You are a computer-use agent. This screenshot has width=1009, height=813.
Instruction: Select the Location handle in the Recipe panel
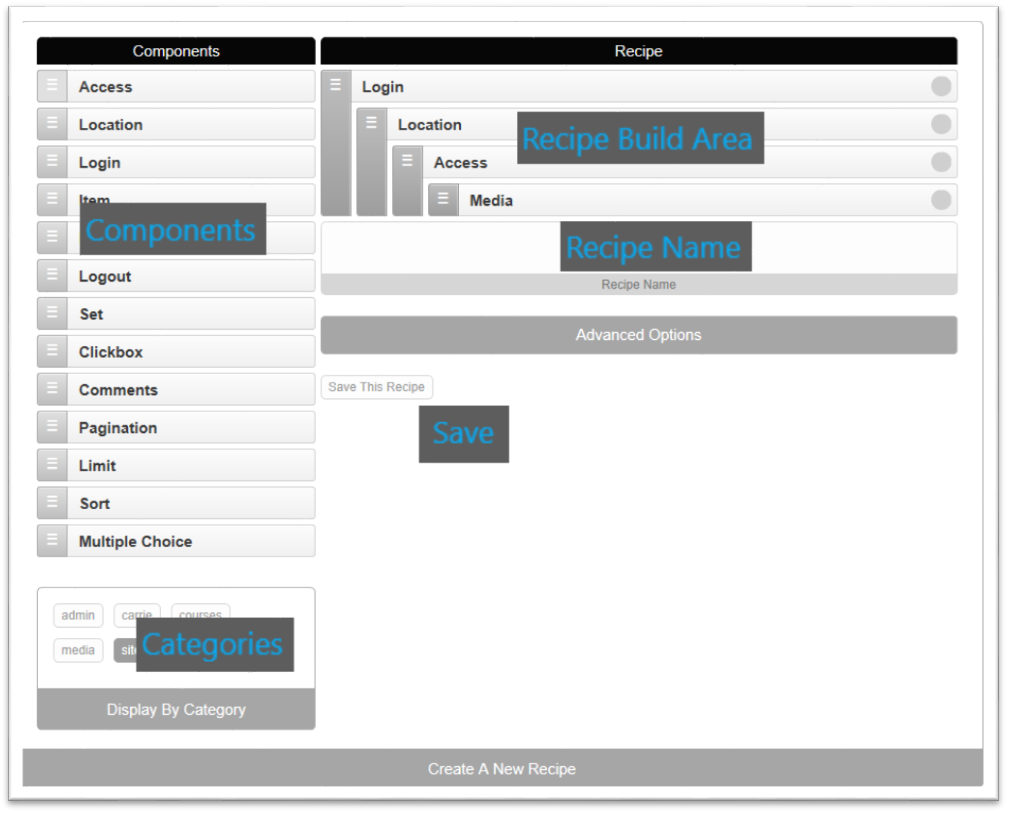point(372,162)
